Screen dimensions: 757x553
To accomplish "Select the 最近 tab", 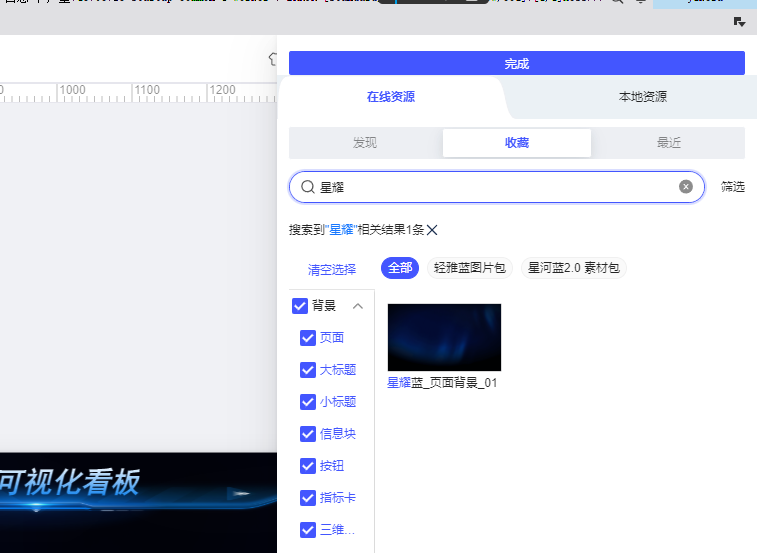I will (669, 143).
